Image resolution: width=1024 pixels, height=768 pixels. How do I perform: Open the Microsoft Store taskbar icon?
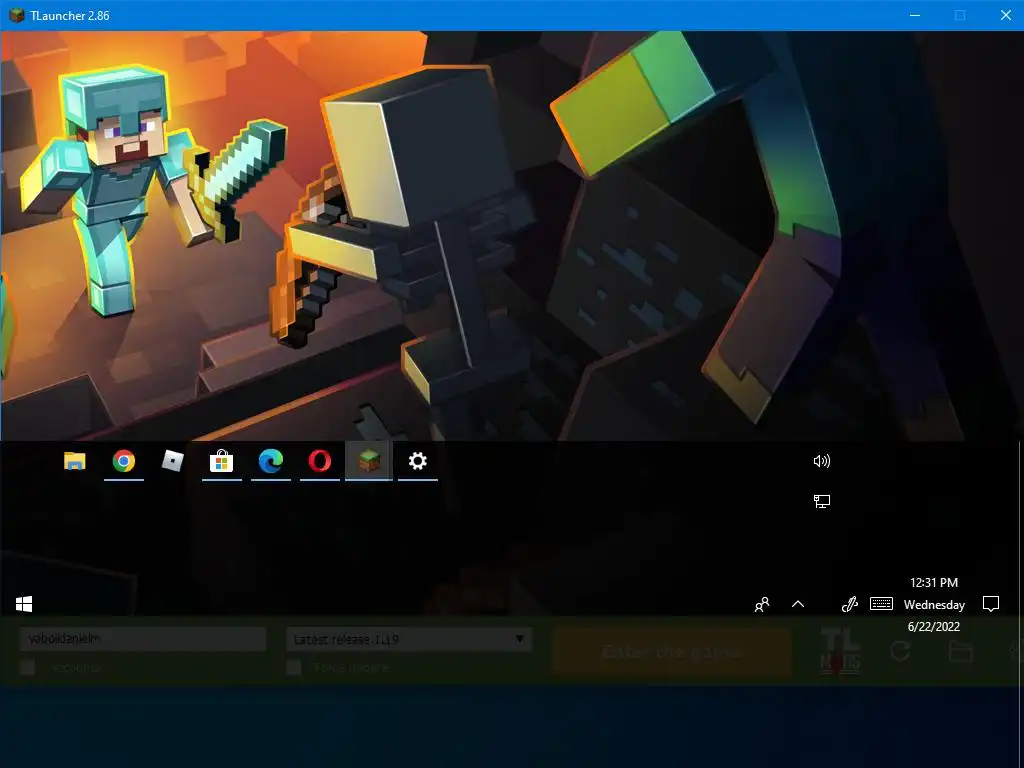click(x=221, y=461)
